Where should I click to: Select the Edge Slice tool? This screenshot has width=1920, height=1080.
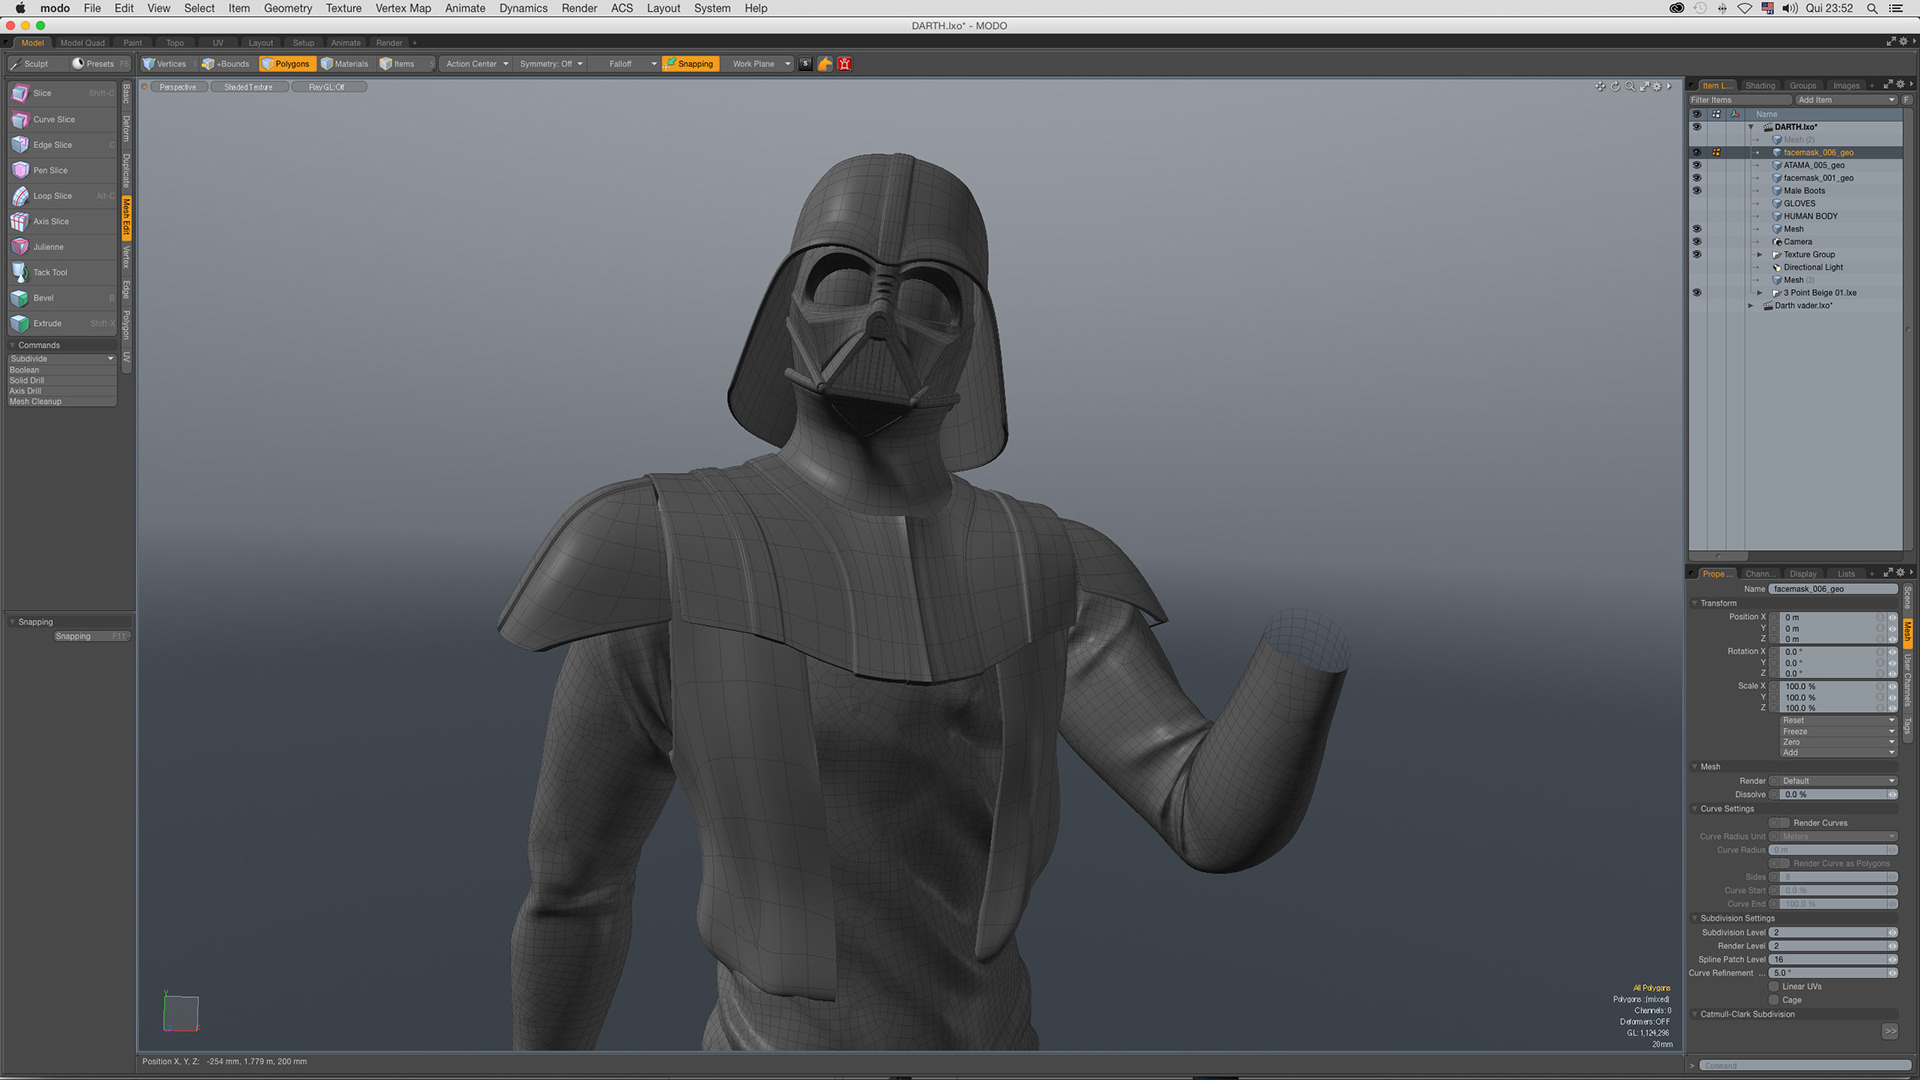[x=62, y=145]
